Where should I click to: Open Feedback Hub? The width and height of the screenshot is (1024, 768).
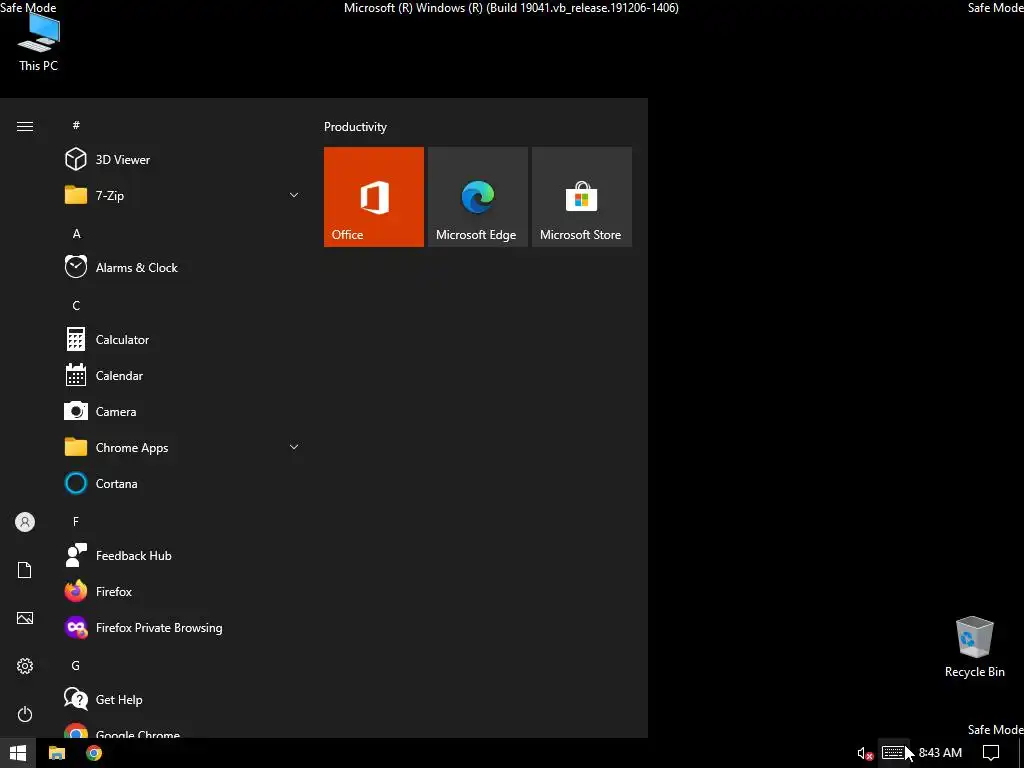pyautogui.click(x=183, y=556)
